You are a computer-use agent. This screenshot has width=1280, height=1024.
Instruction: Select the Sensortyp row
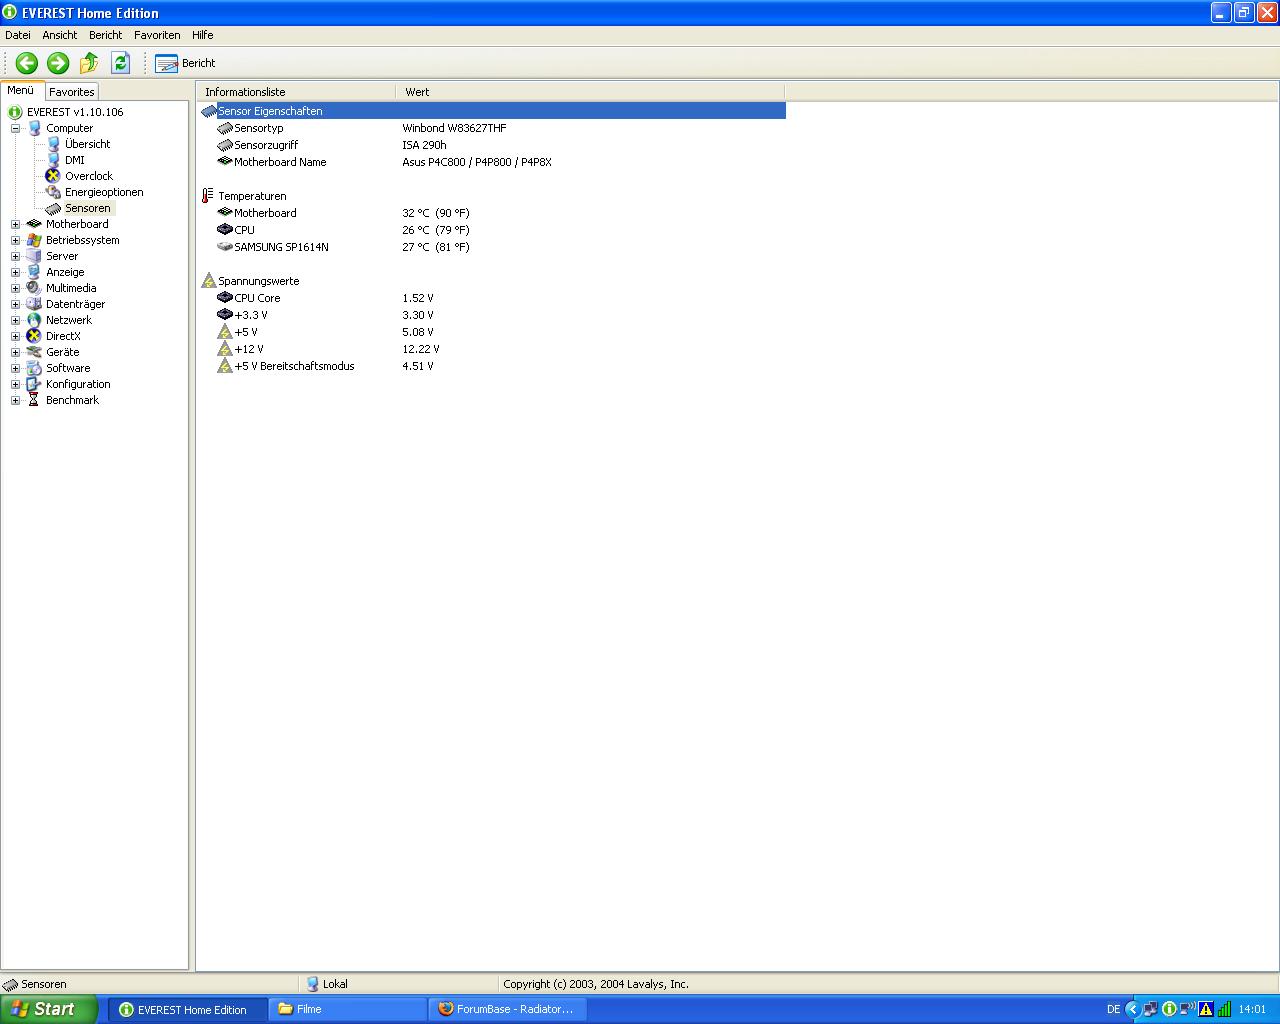pos(492,128)
